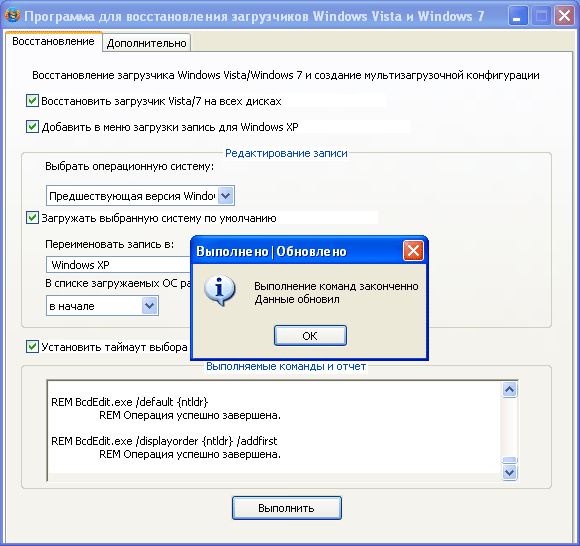This screenshot has height=546, width=580.
Task: Click the 'Редактирование записи' group label
Action: click(x=286, y=153)
